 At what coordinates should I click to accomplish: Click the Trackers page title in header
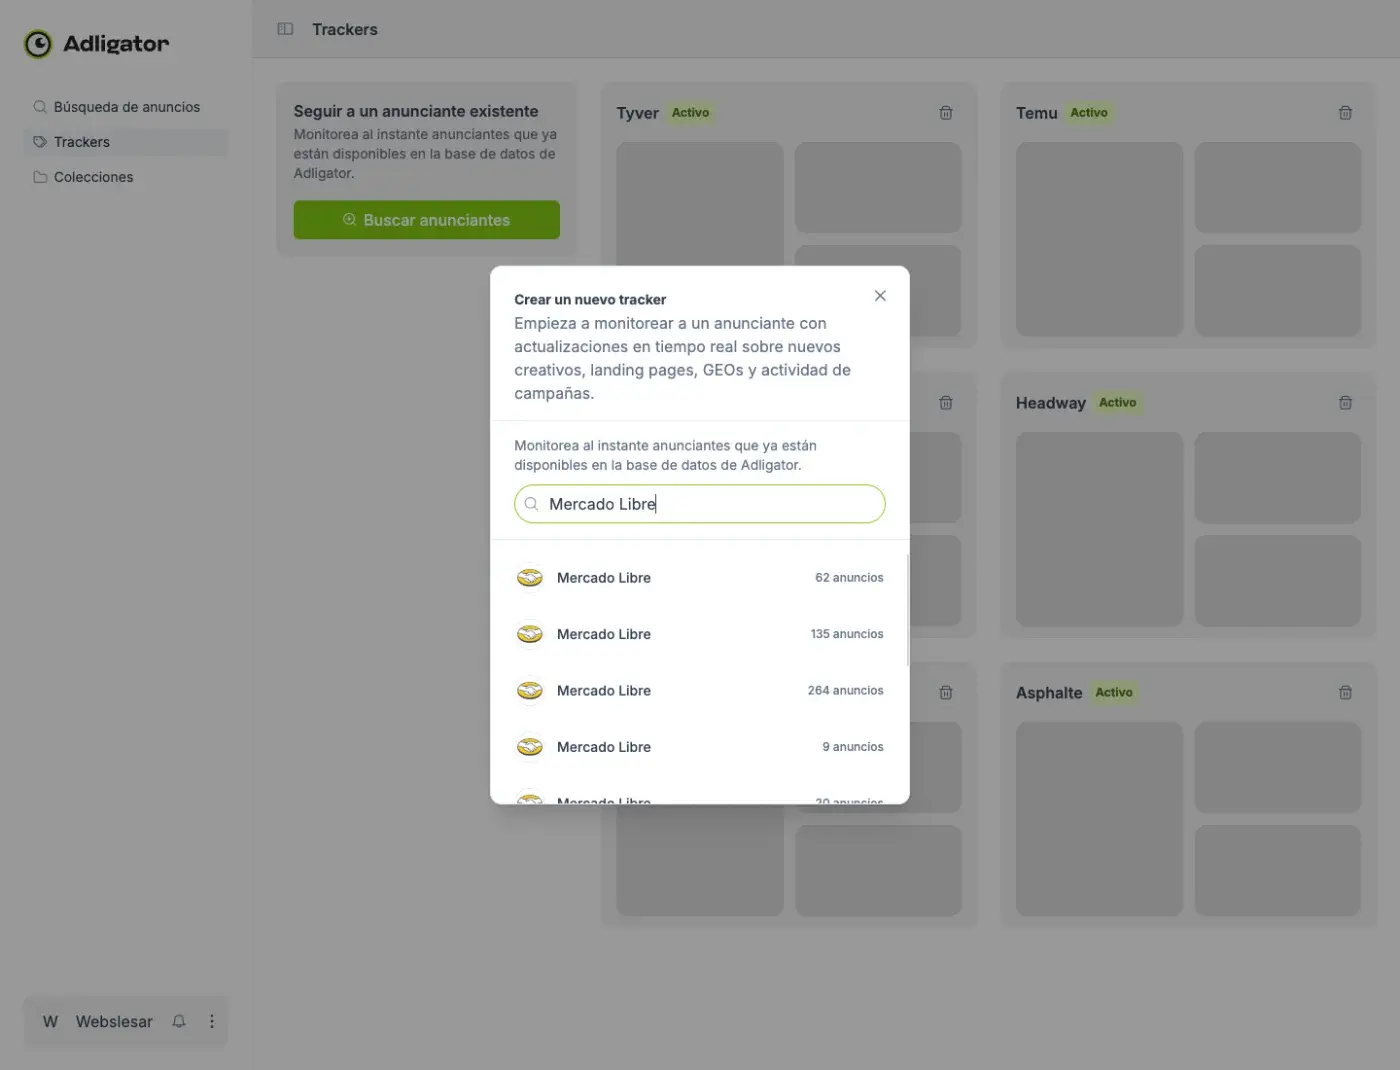[345, 29]
